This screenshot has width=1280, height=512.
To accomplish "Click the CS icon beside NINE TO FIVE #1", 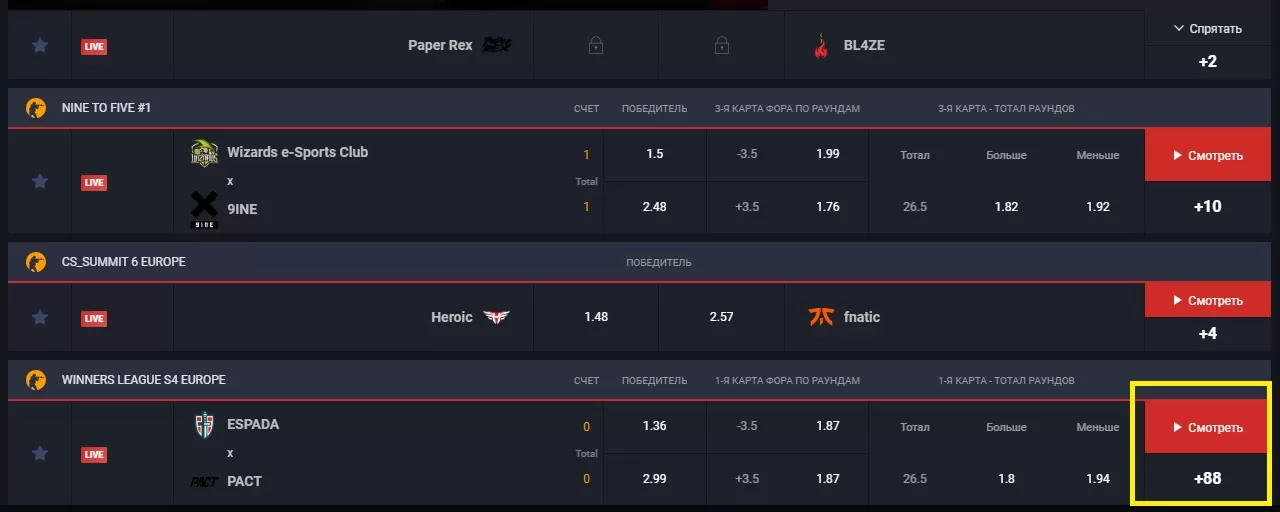I will point(36,108).
